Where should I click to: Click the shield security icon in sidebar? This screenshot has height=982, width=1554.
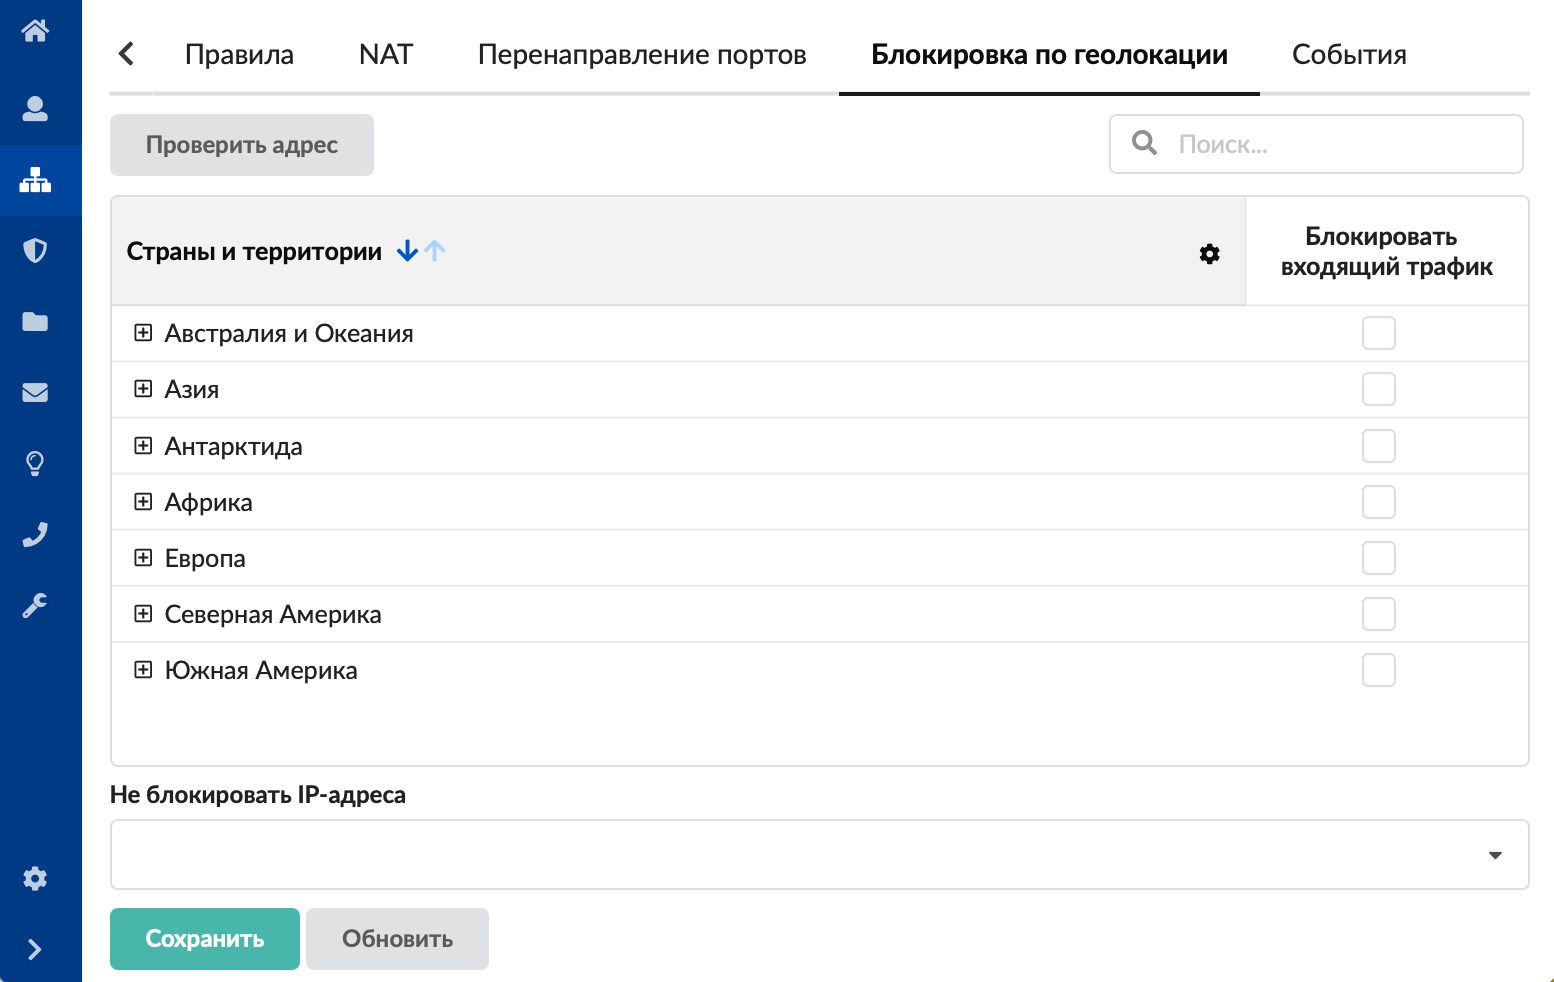(35, 250)
